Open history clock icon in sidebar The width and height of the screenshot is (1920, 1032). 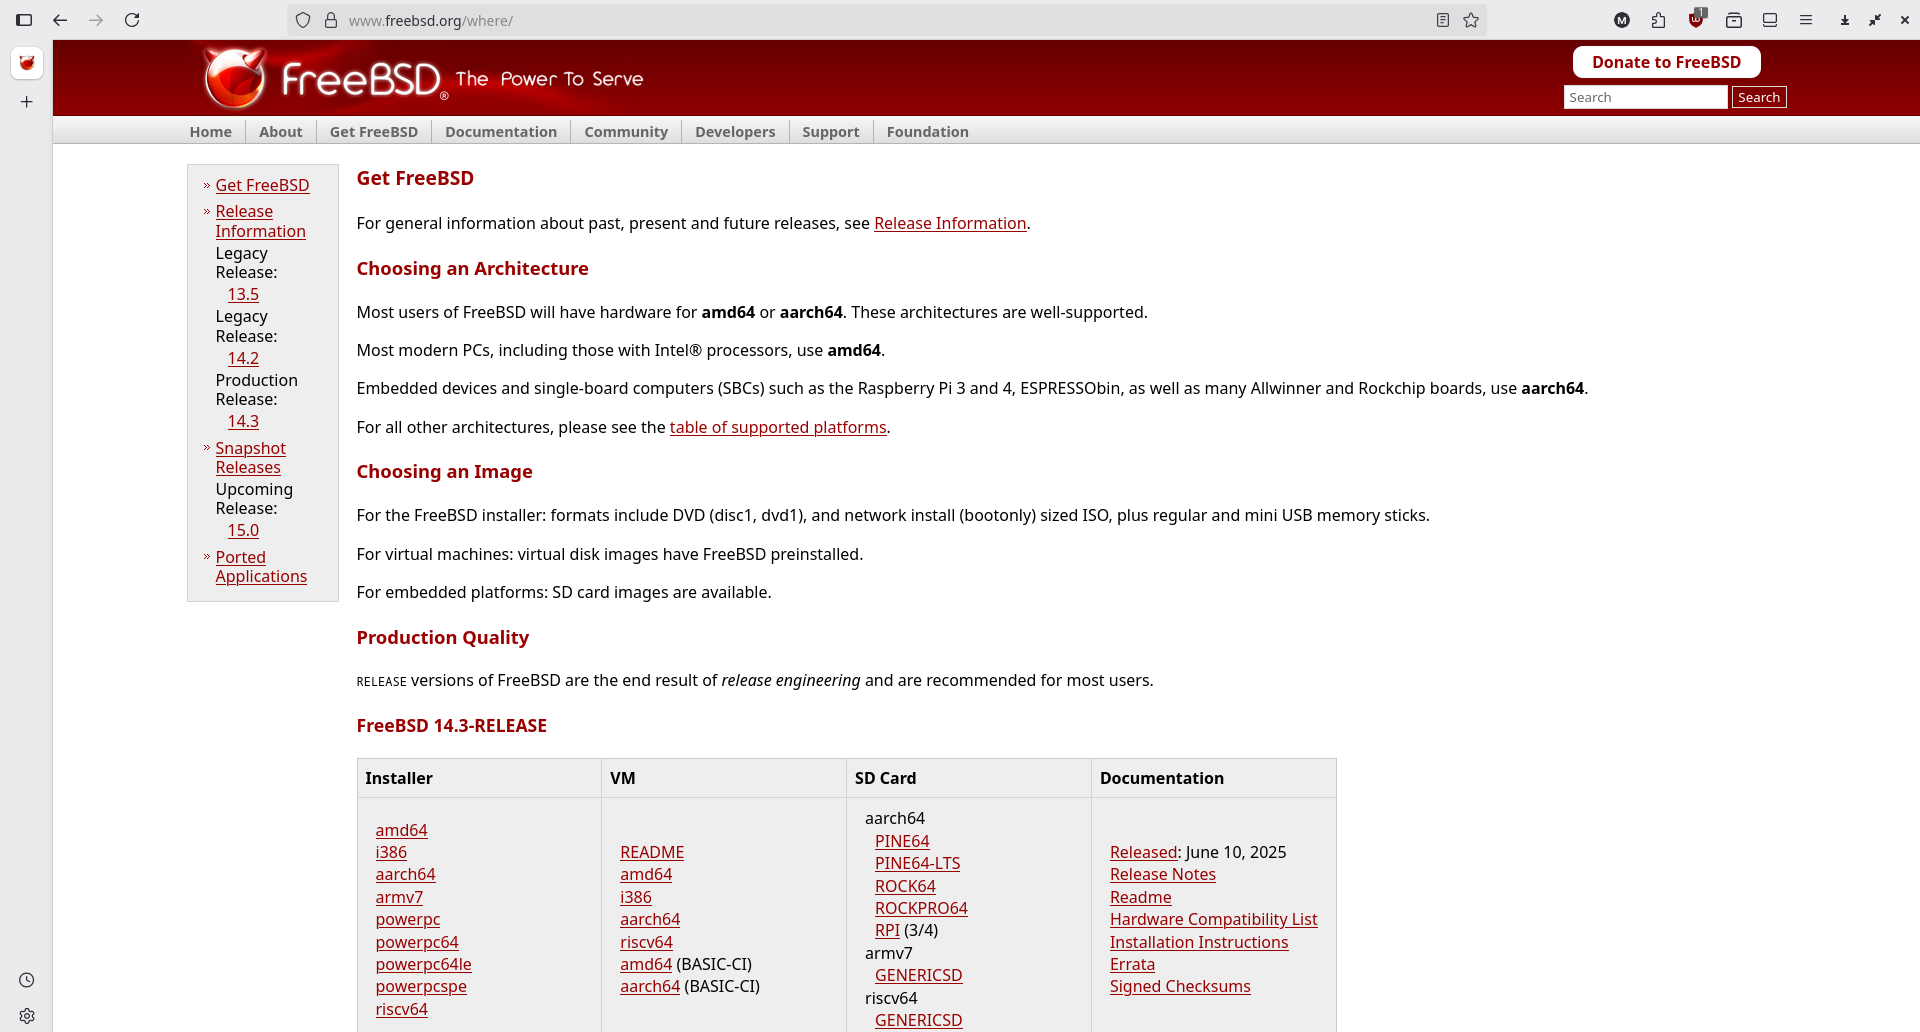(x=27, y=980)
